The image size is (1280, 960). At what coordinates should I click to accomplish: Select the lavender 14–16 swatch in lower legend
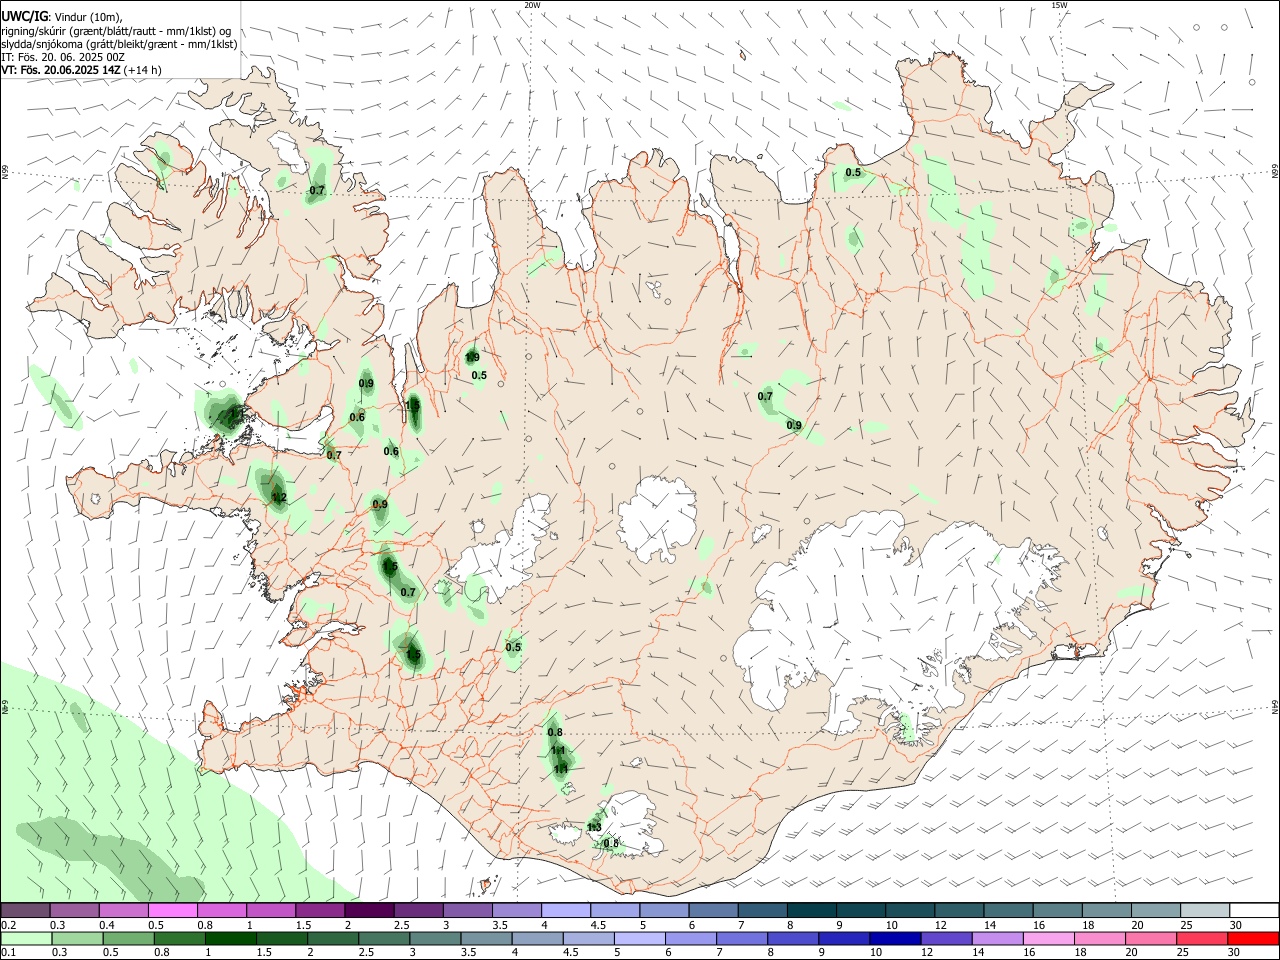click(998, 938)
